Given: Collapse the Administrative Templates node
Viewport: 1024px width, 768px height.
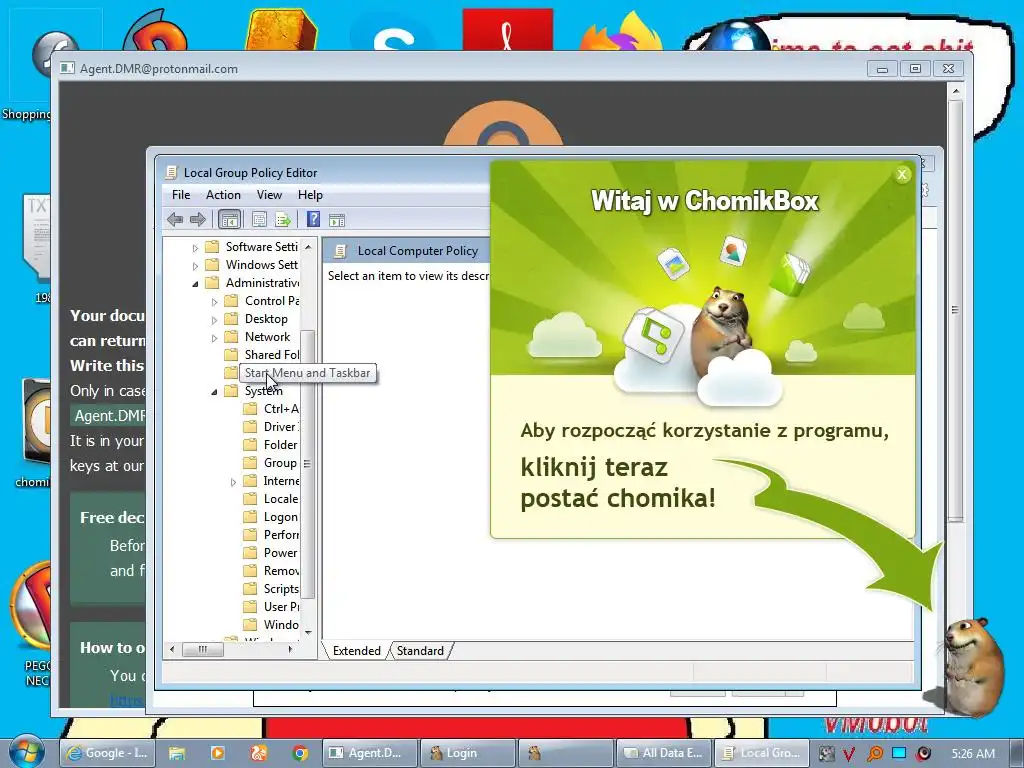Looking at the screenshot, I should pyautogui.click(x=195, y=283).
